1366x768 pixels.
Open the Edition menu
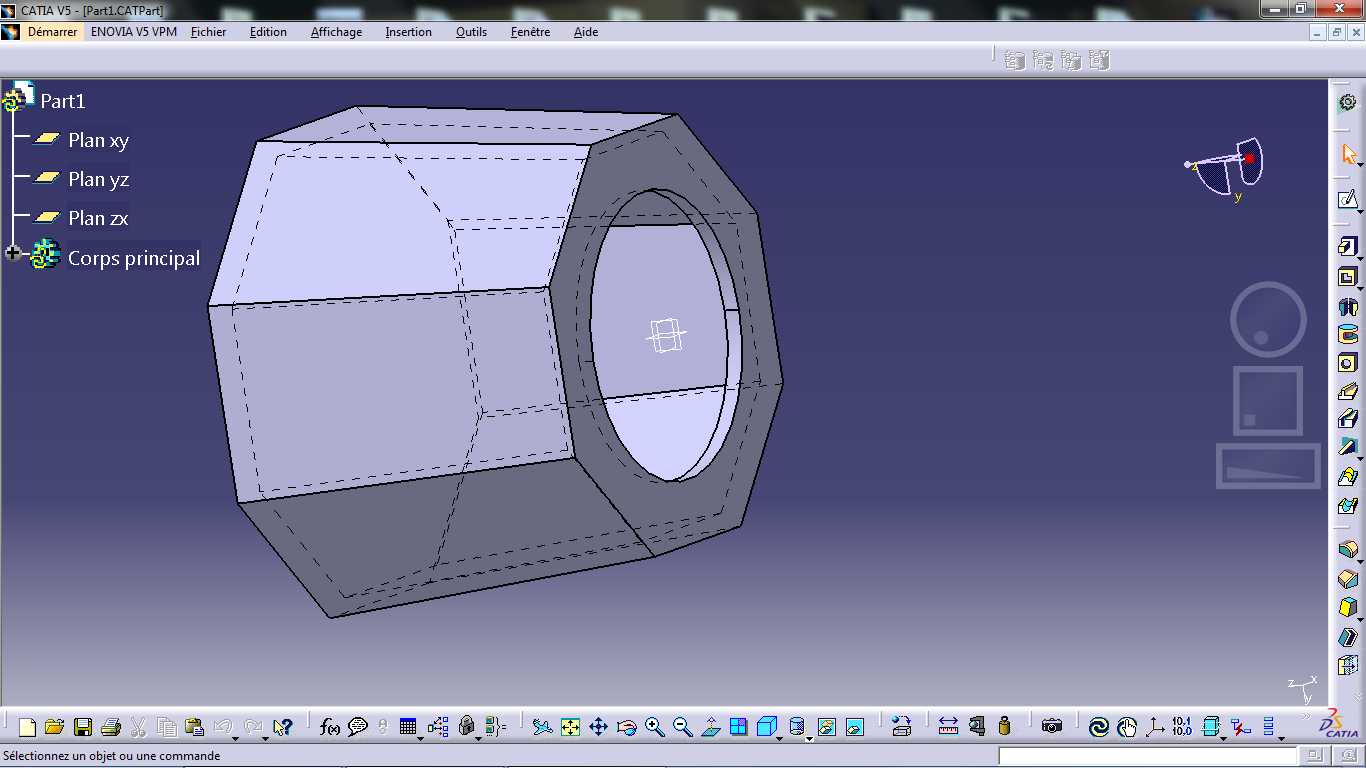click(268, 32)
